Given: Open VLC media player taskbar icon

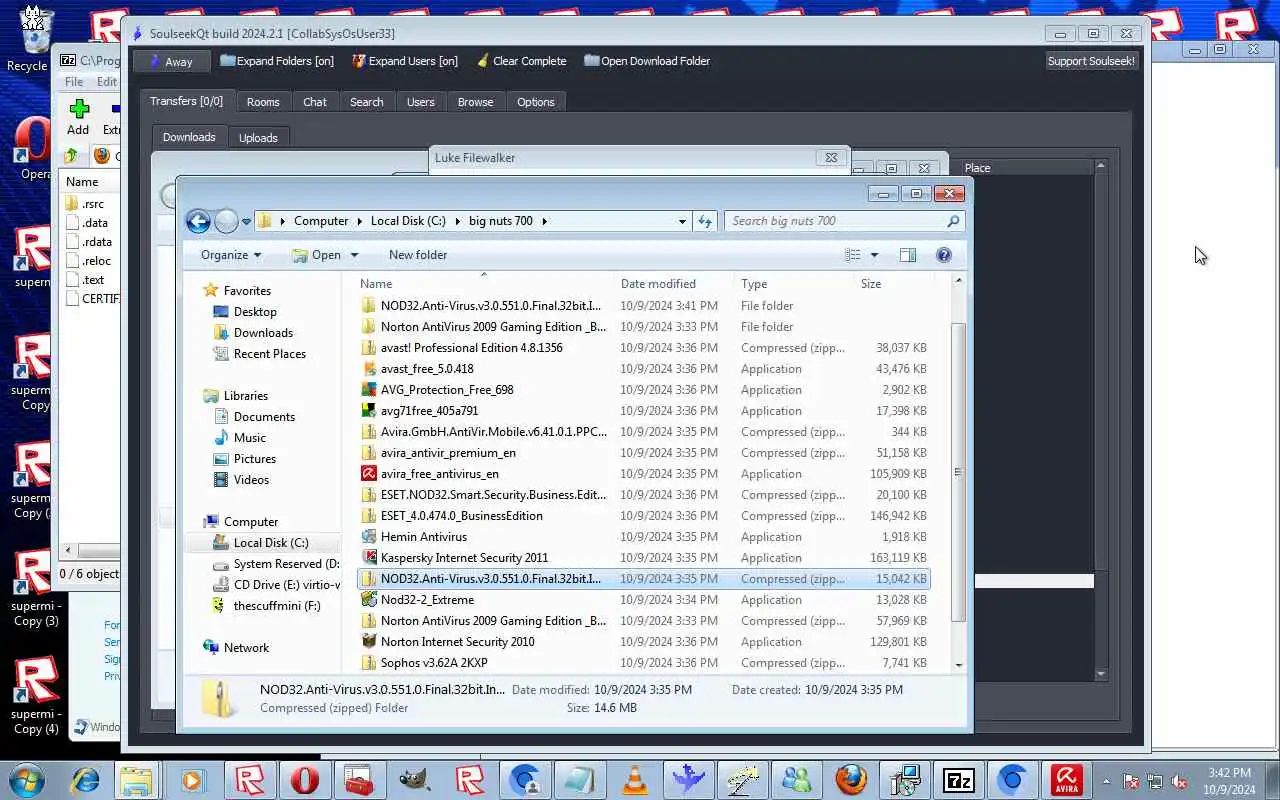Looking at the screenshot, I should pyautogui.click(x=634, y=780).
